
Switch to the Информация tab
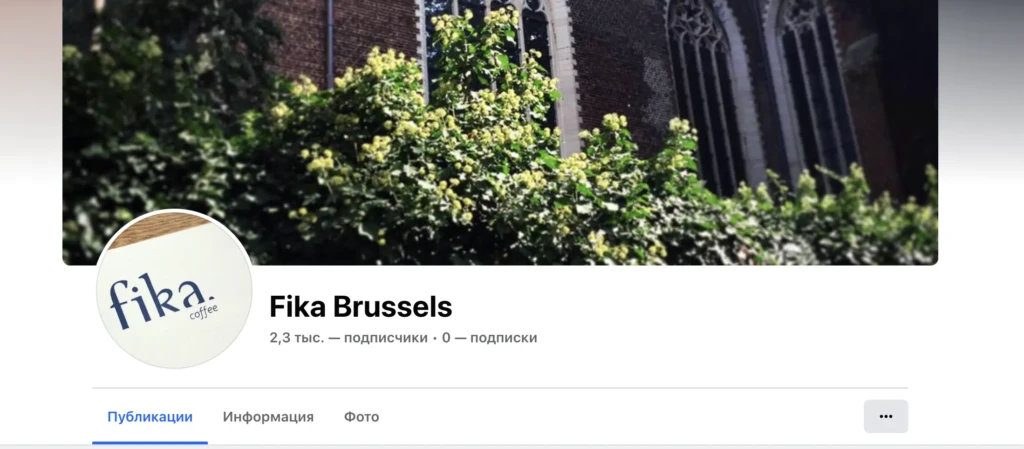click(268, 416)
